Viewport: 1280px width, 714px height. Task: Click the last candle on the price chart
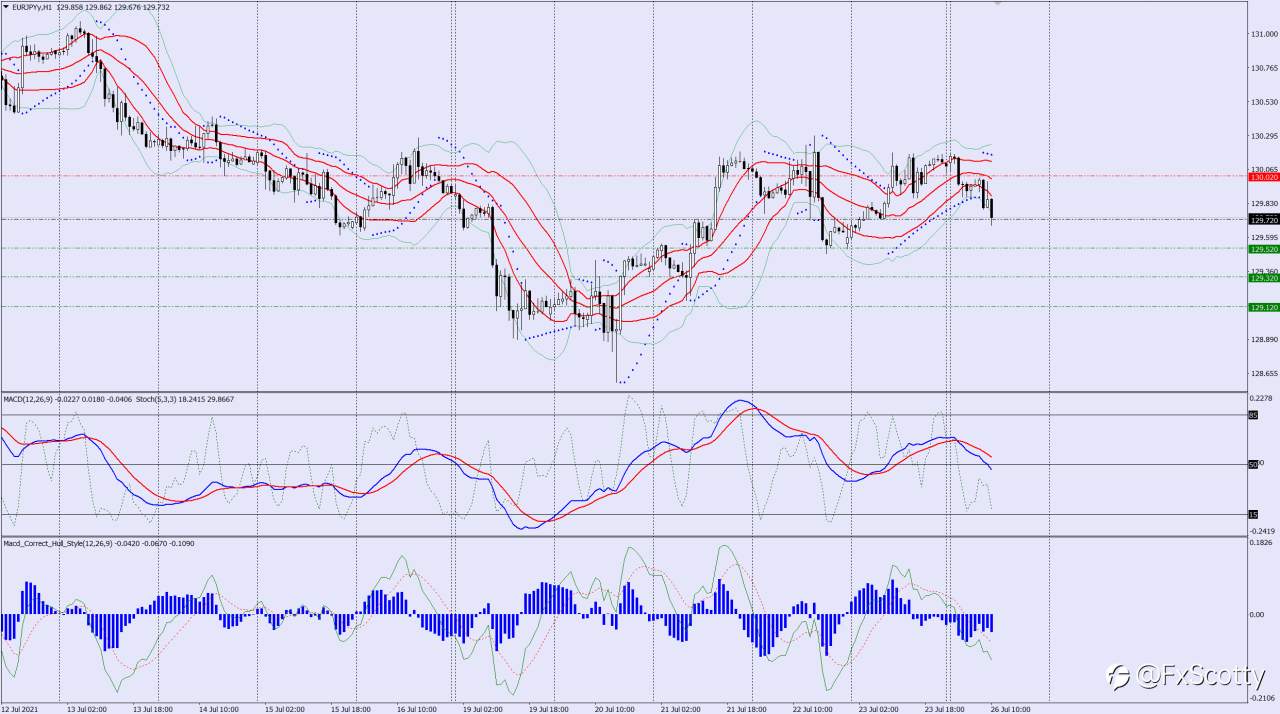click(x=992, y=209)
